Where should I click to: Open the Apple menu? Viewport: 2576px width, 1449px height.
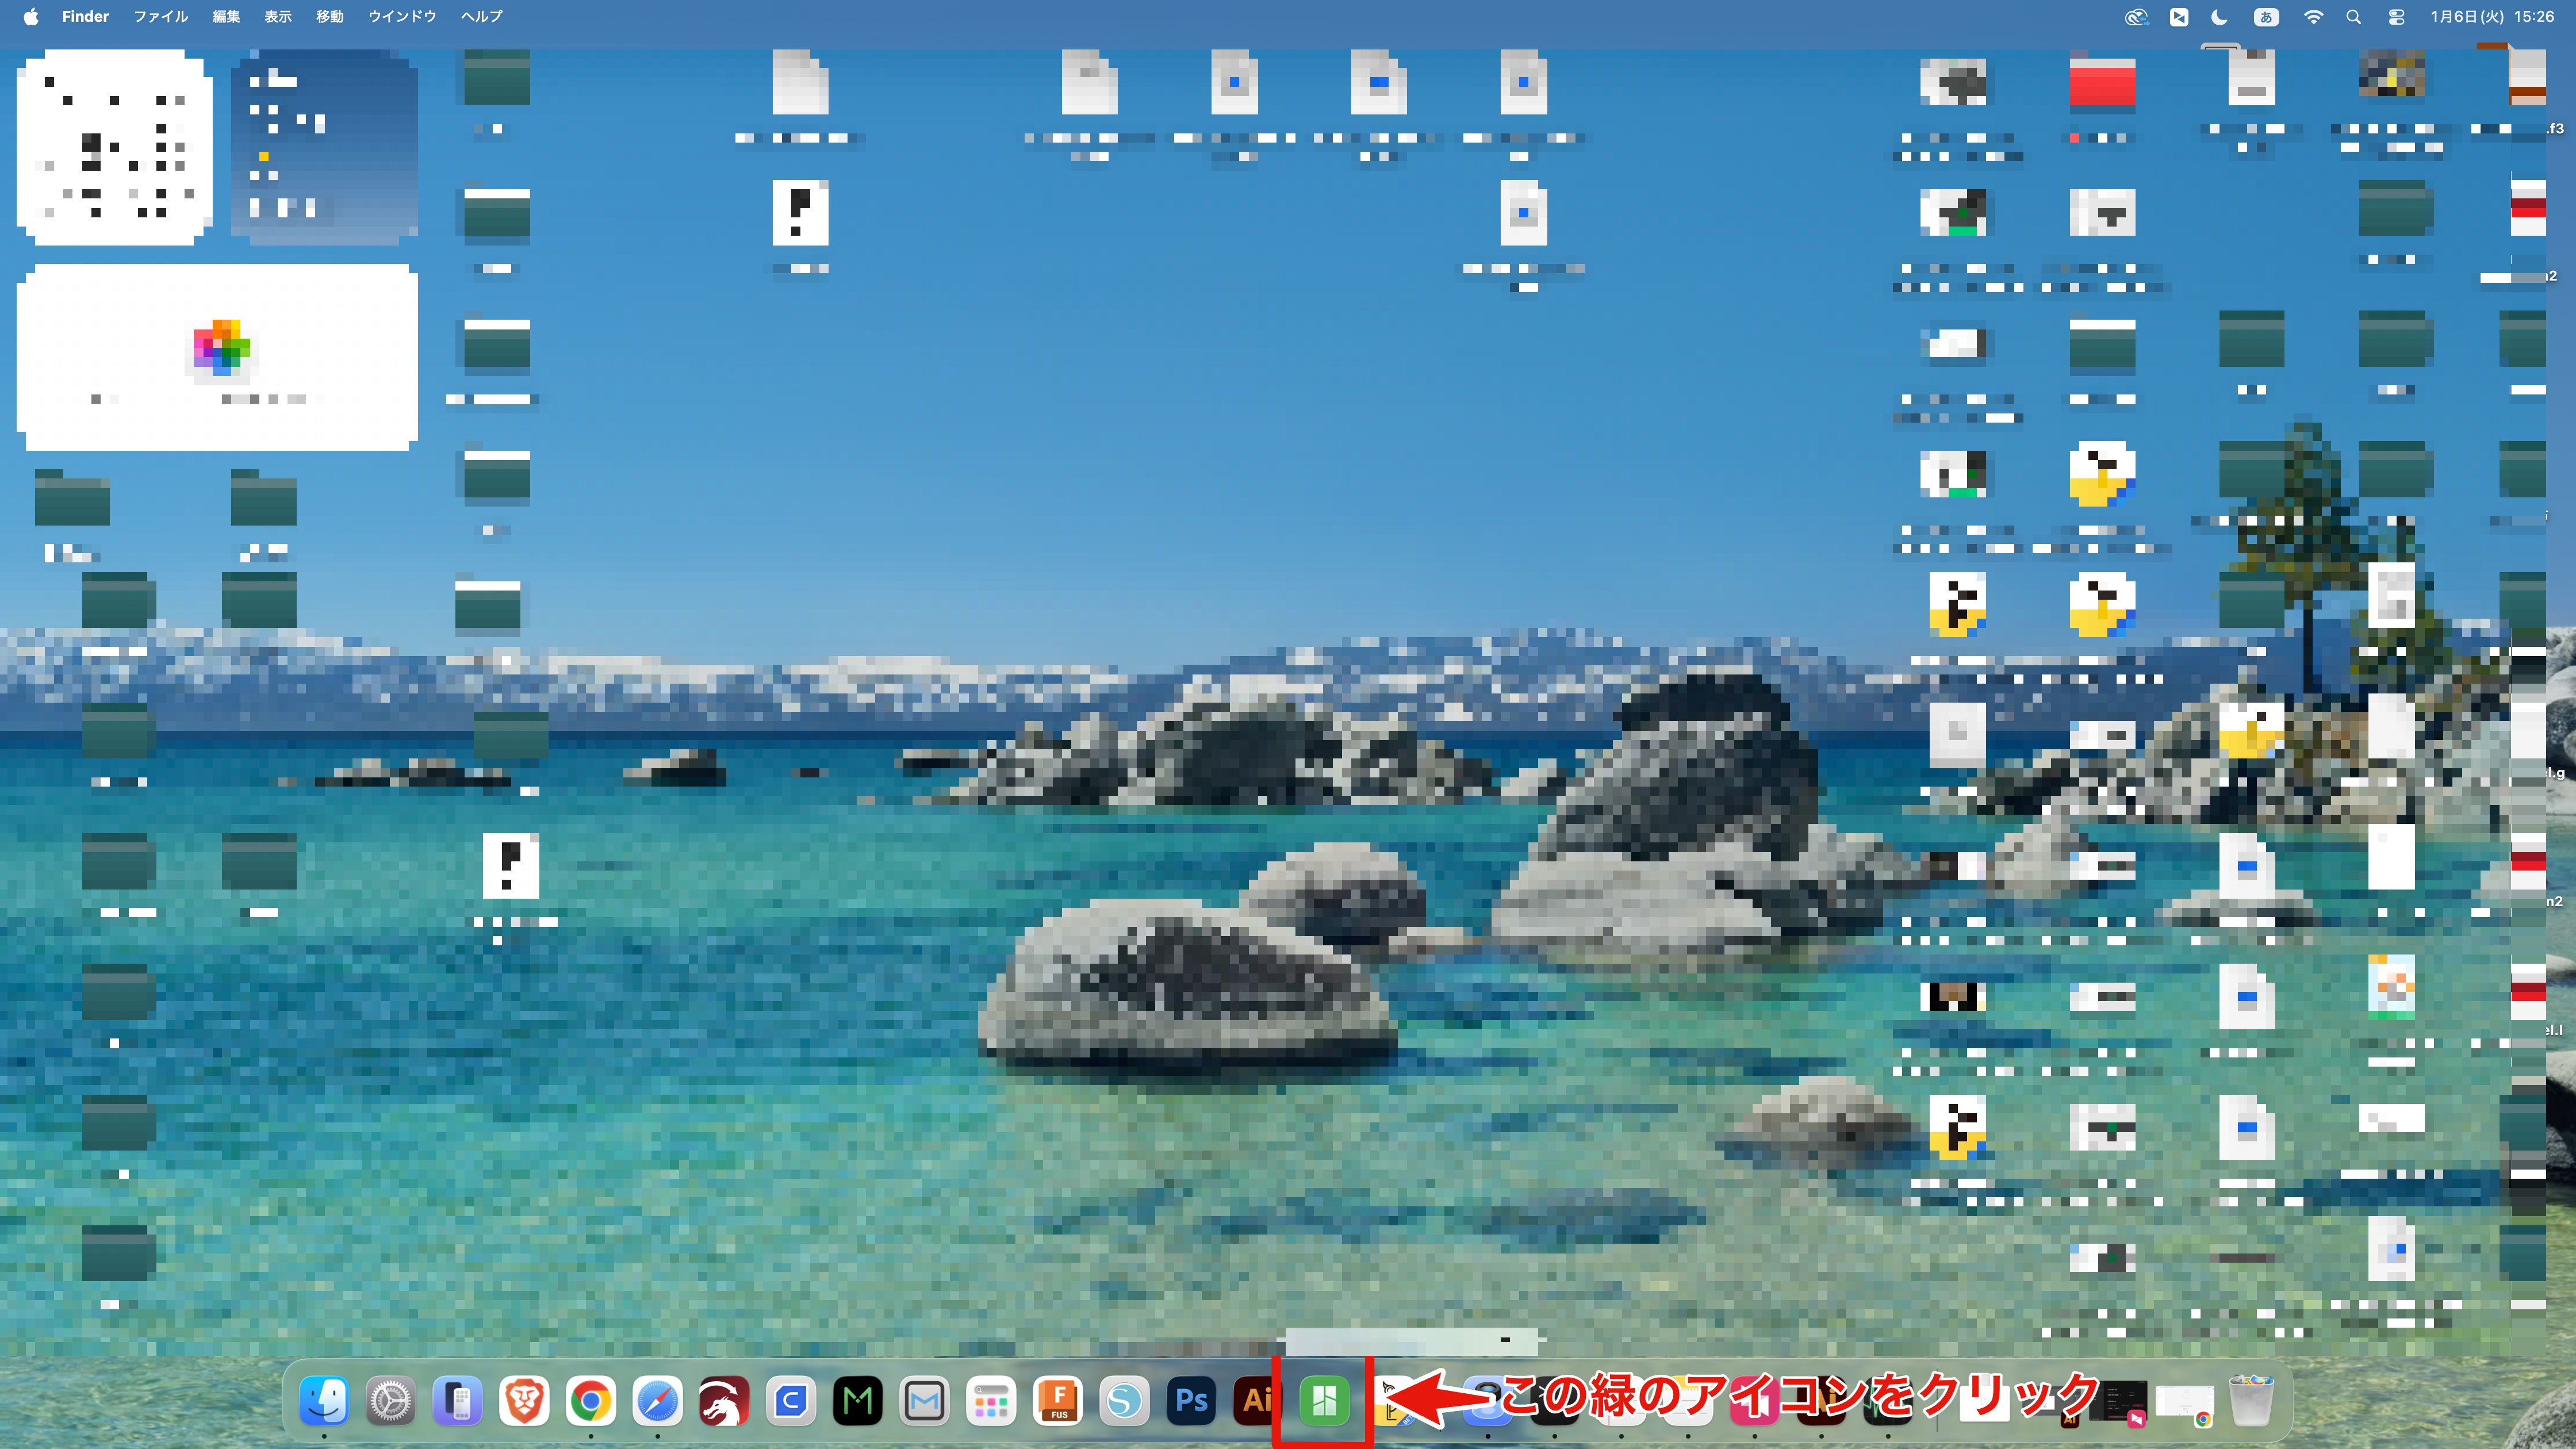31,17
